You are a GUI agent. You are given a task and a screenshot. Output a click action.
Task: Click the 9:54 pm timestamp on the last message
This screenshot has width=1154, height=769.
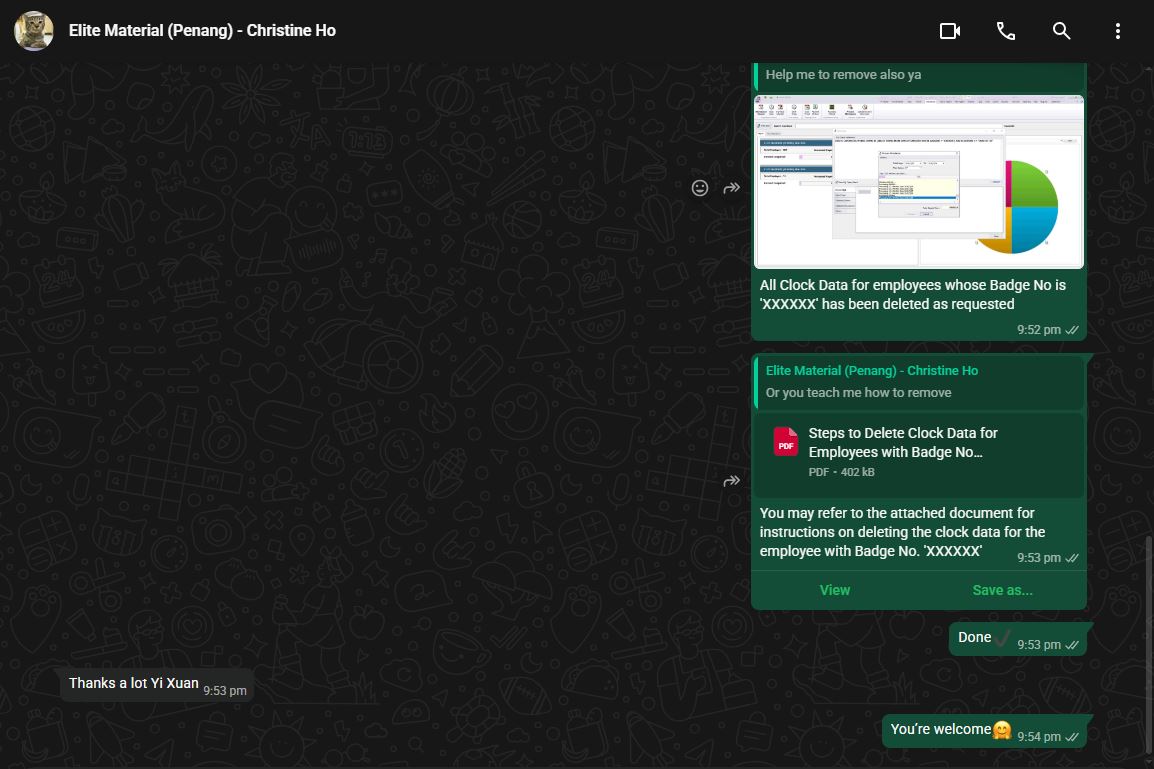[x=1038, y=737]
